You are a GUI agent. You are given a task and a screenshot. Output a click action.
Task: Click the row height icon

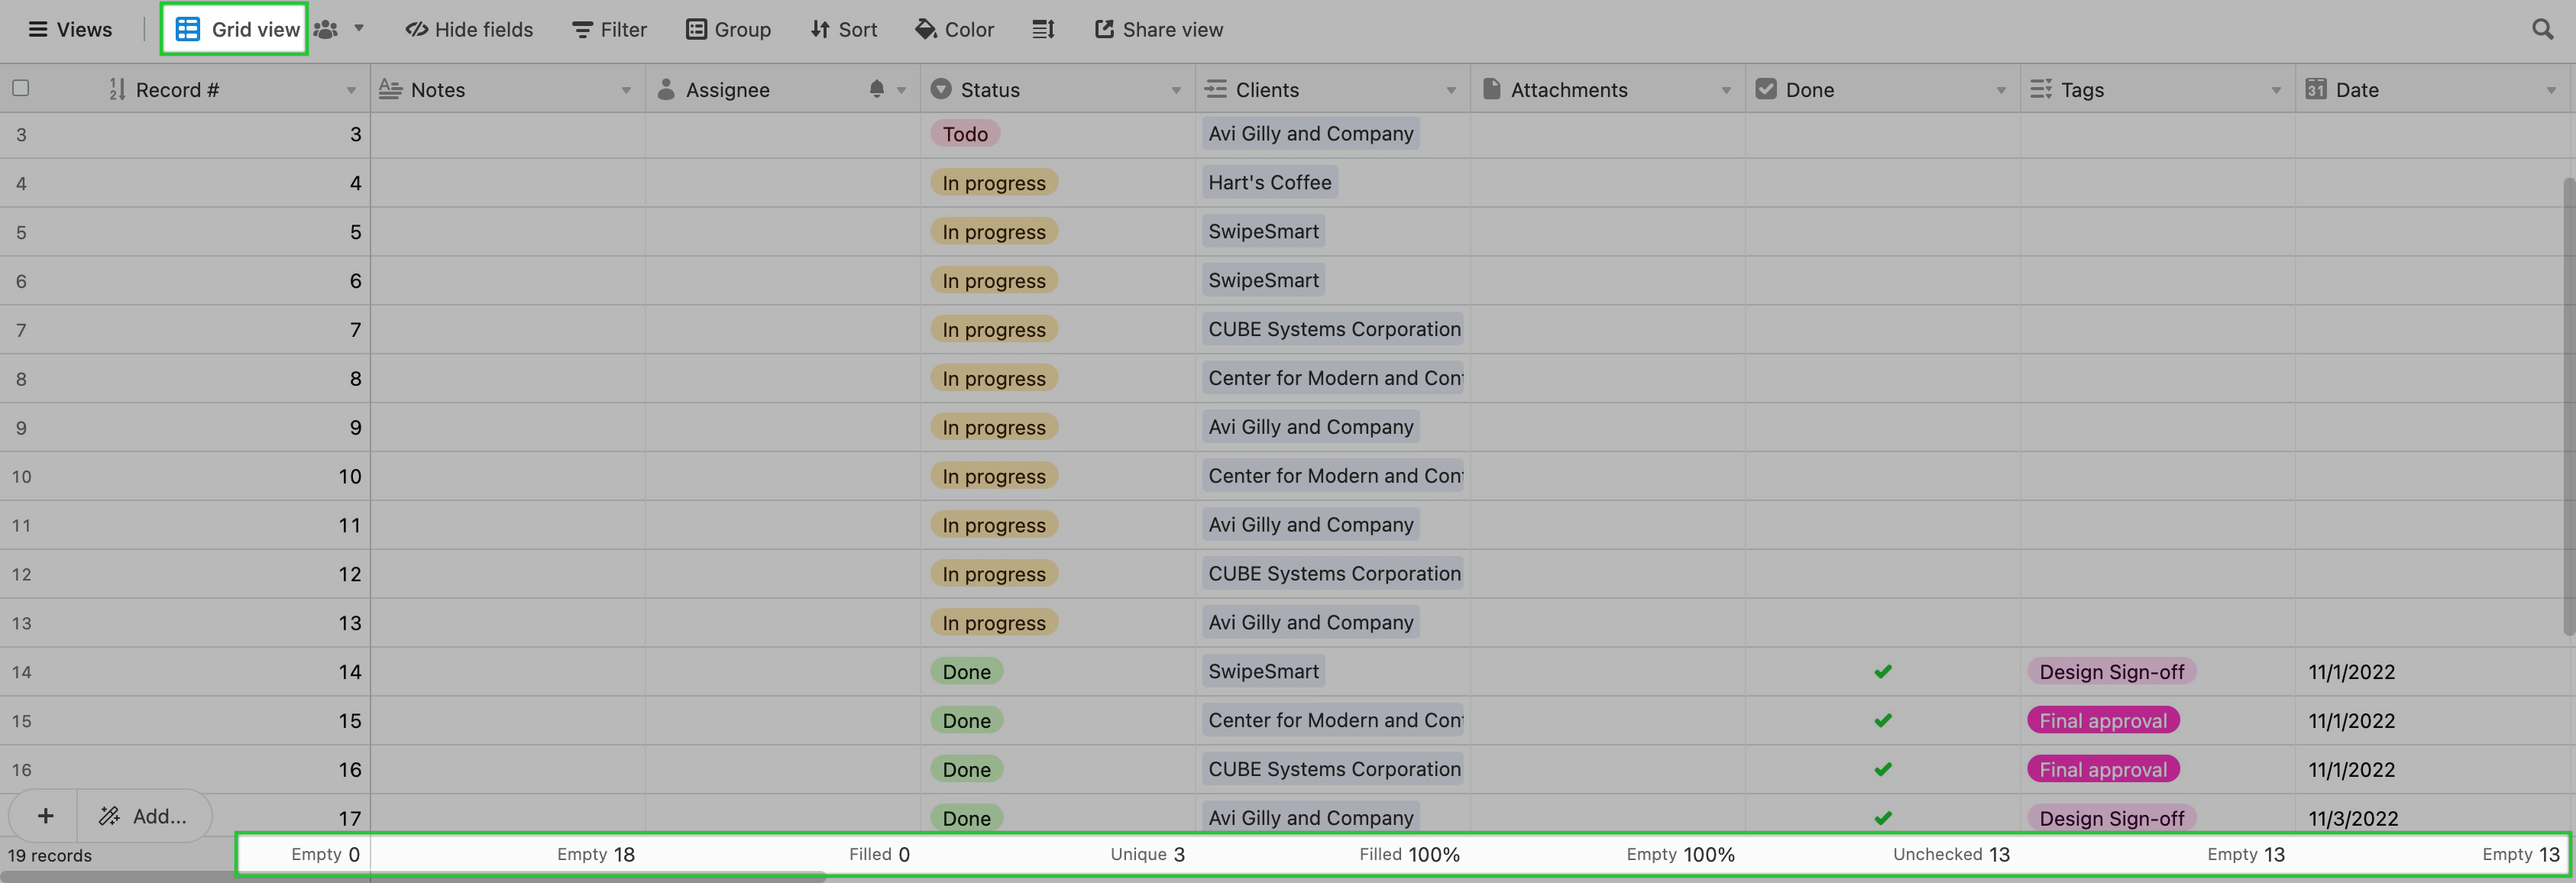coord(1043,29)
